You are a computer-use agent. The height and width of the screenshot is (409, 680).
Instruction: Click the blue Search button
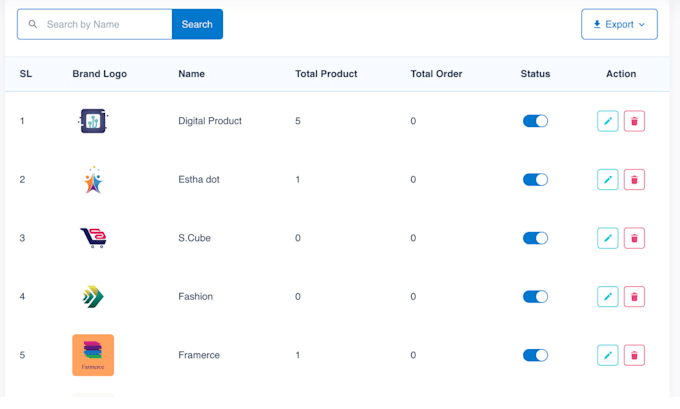tap(197, 24)
